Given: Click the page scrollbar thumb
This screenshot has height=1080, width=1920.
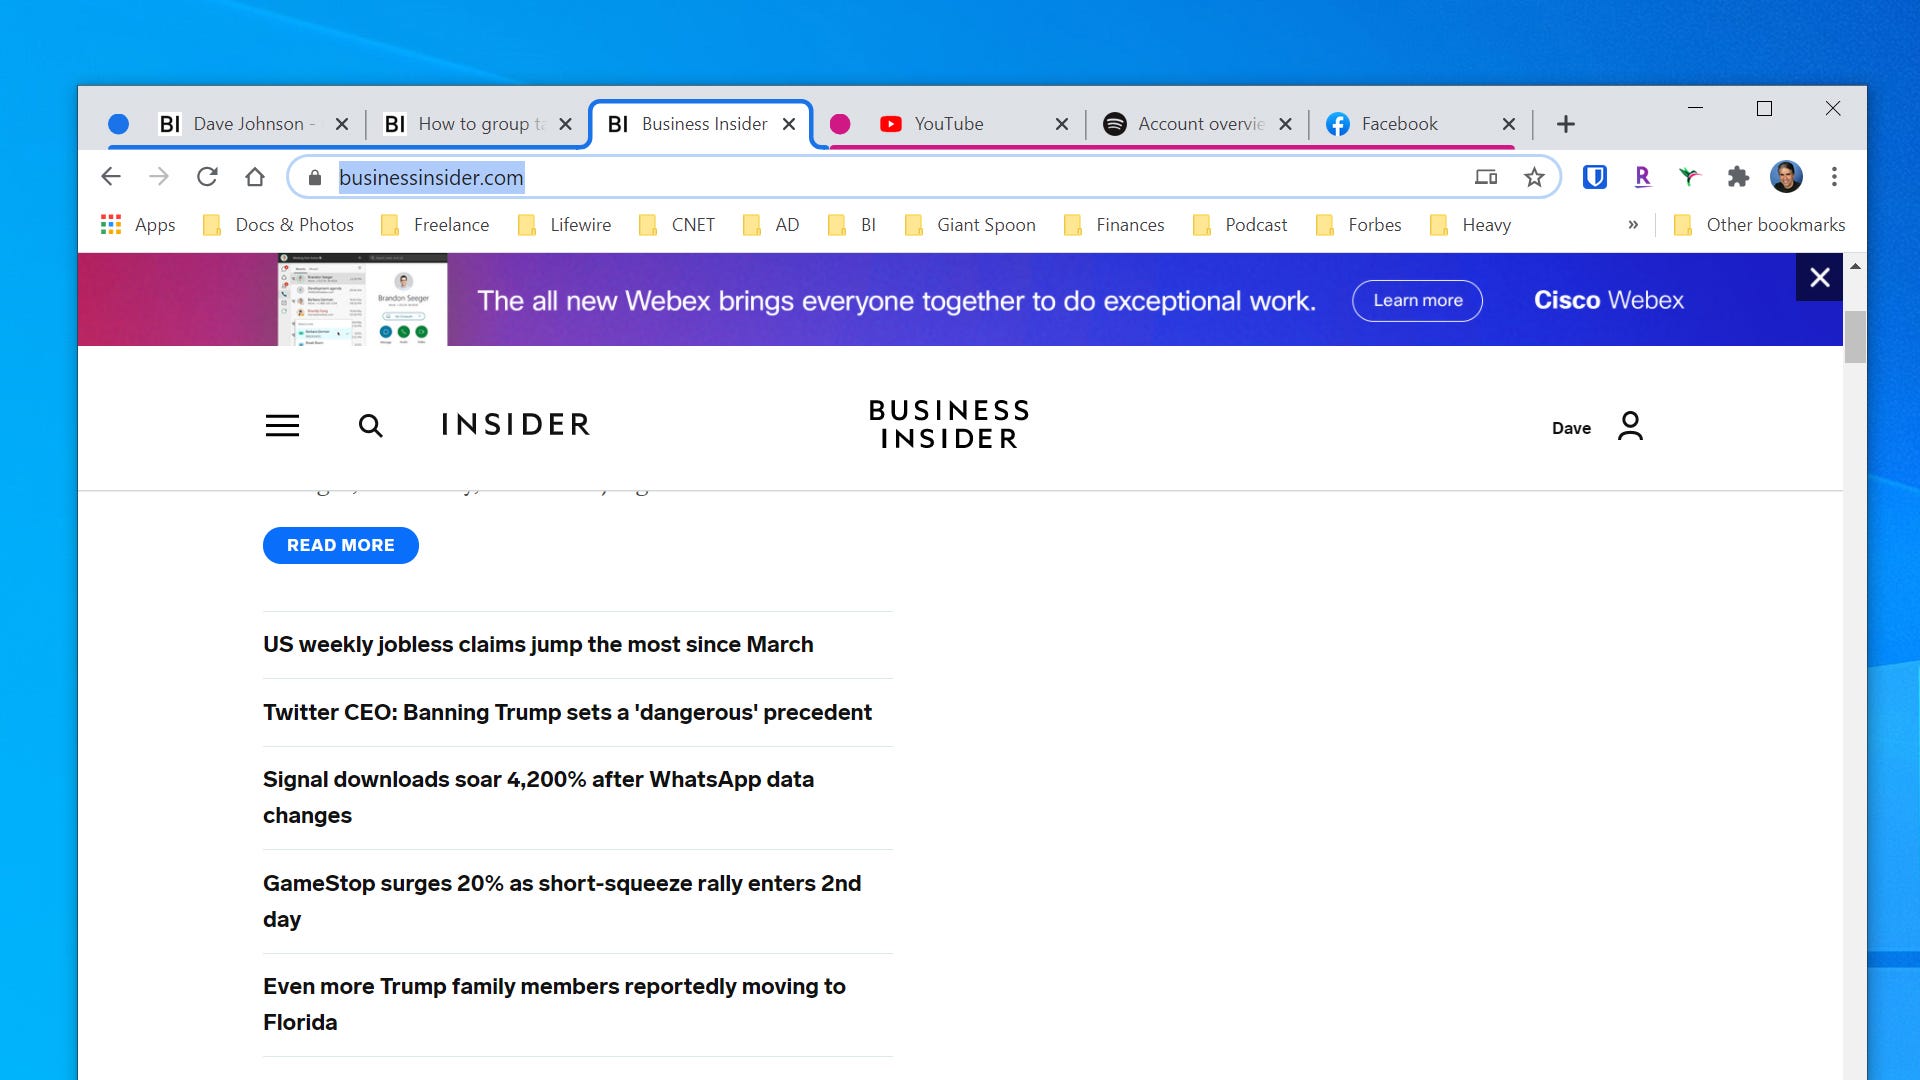Looking at the screenshot, I should (1855, 337).
